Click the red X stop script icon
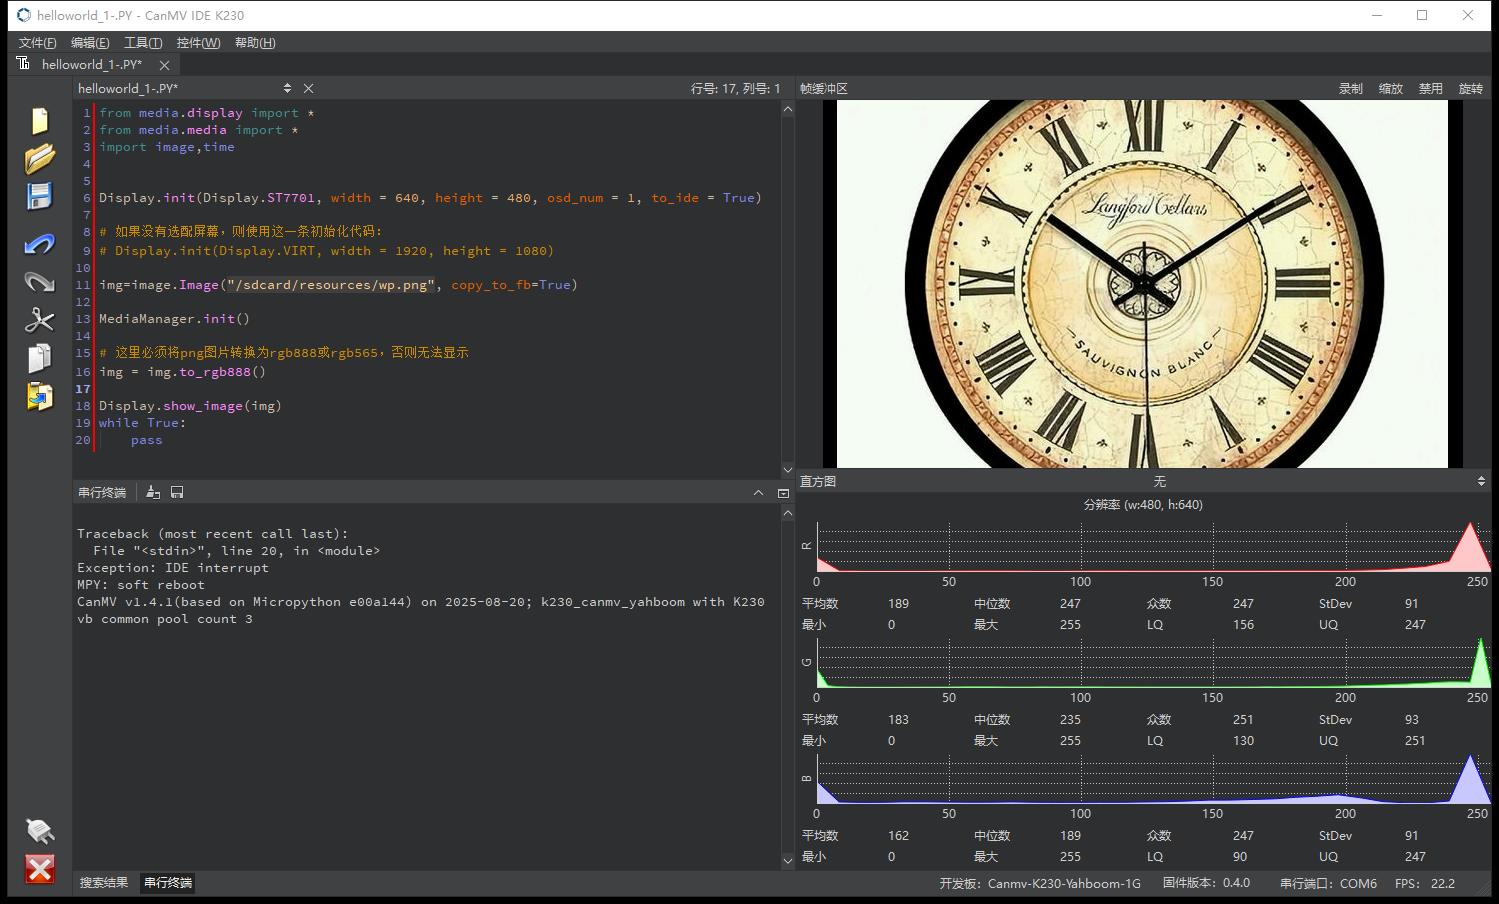 [x=39, y=869]
